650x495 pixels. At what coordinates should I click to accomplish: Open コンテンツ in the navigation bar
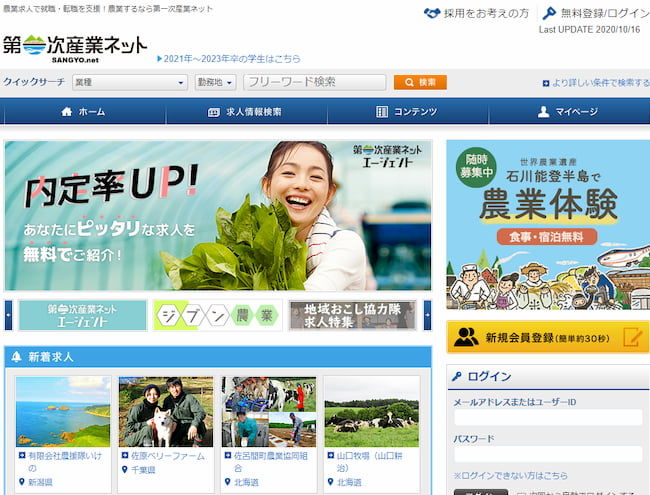click(408, 112)
